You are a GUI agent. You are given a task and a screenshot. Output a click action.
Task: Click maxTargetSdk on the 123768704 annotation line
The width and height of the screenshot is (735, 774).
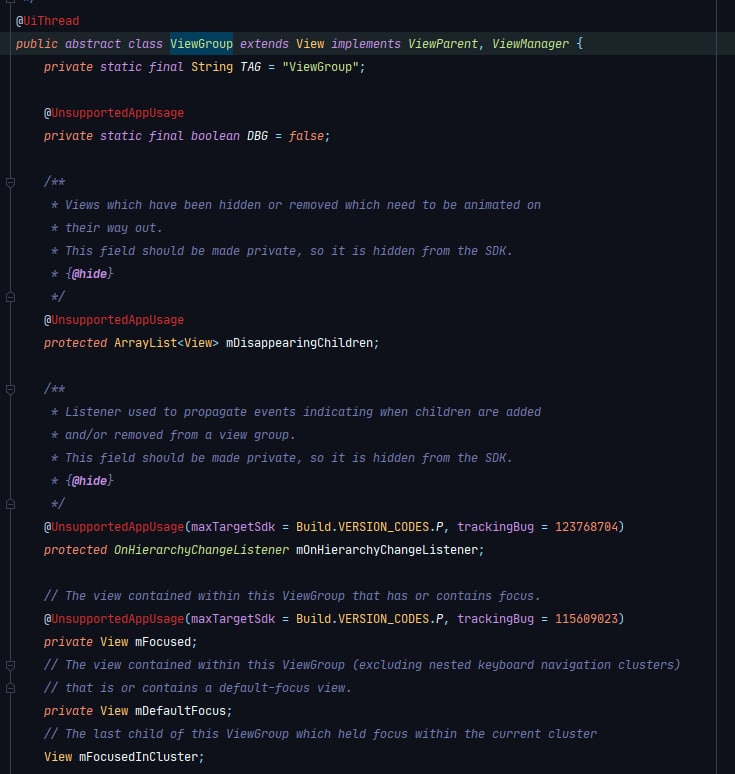233,527
